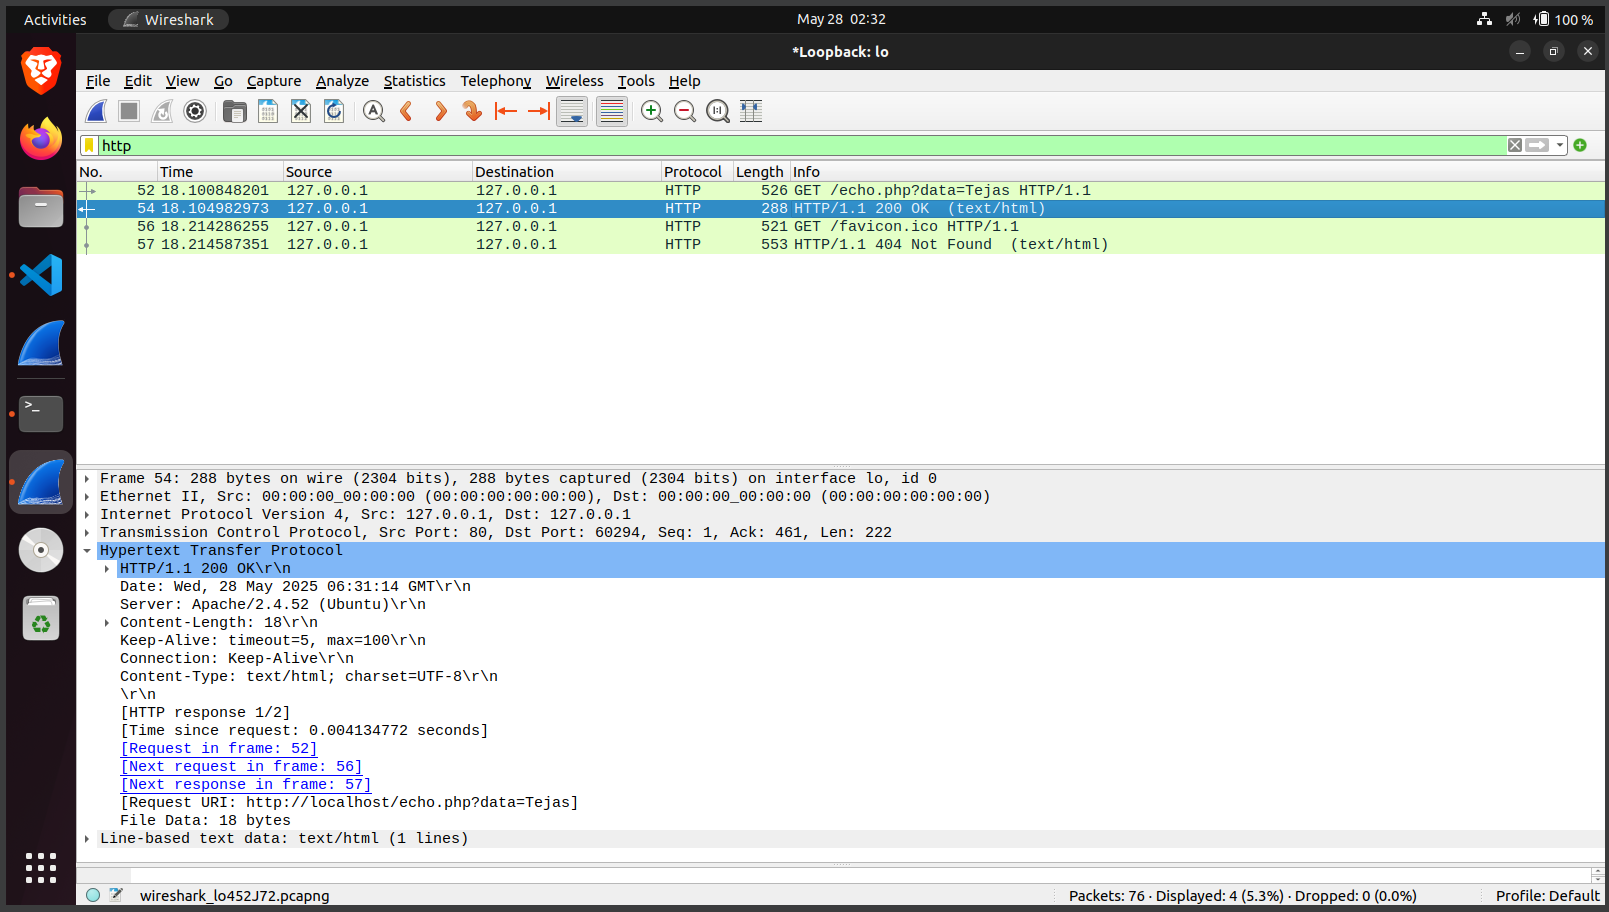This screenshot has width=1609, height=912.
Task: Open Firefox from the Ubuntu dock
Action: coord(41,139)
